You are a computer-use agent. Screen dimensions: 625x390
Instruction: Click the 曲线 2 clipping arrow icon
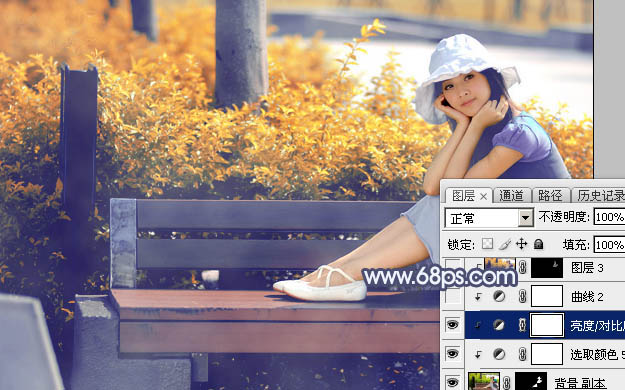(478, 296)
